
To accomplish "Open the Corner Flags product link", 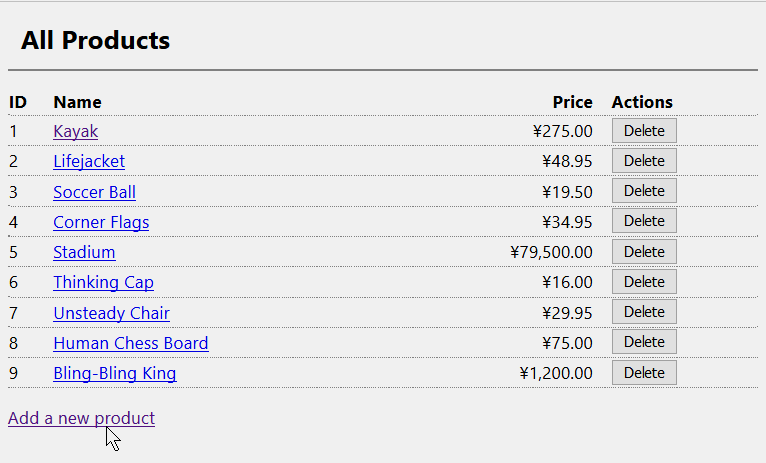I will click(101, 222).
